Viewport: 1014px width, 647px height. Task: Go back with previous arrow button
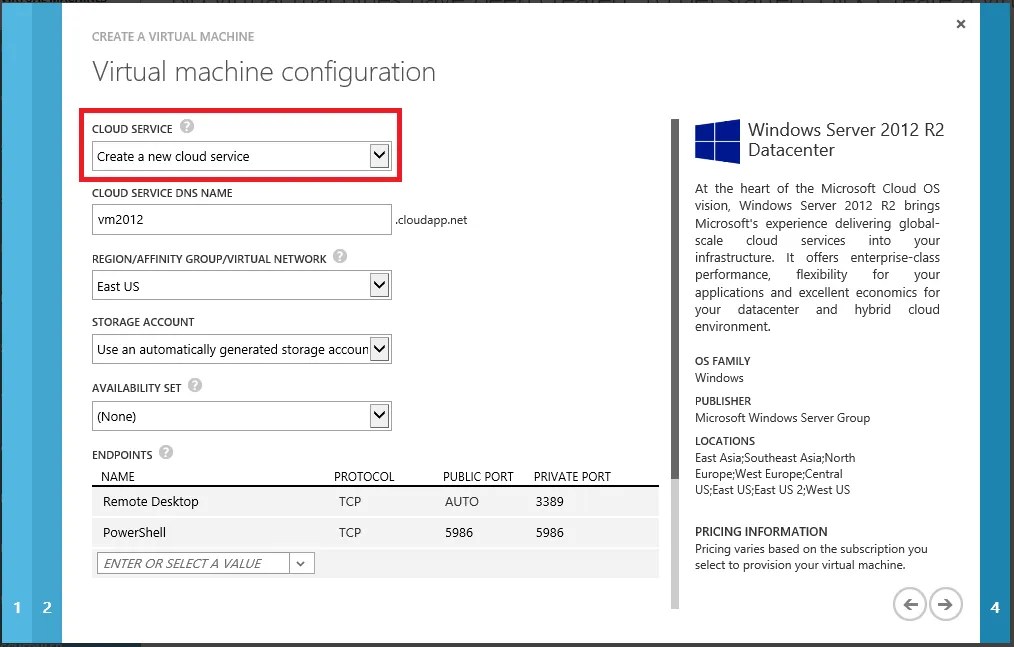coord(910,604)
